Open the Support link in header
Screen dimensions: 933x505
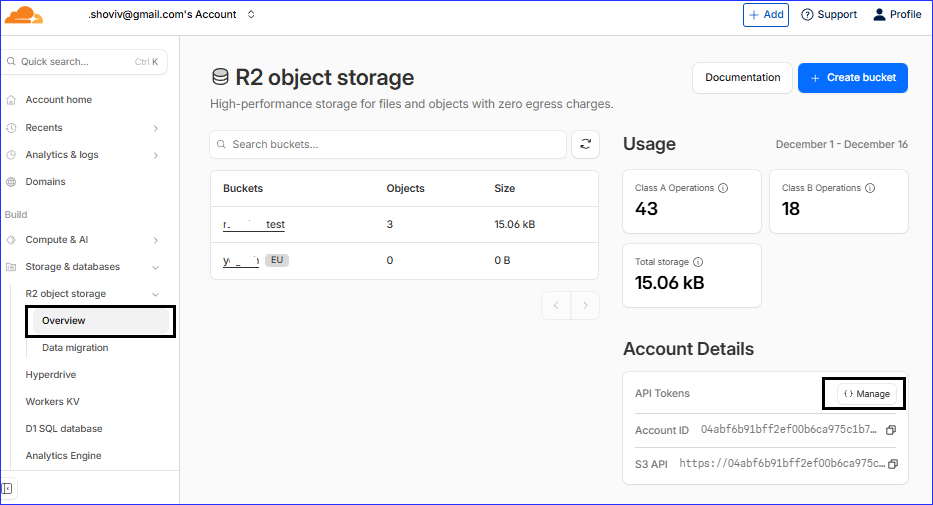pyautogui.click(x=829, y=15)
